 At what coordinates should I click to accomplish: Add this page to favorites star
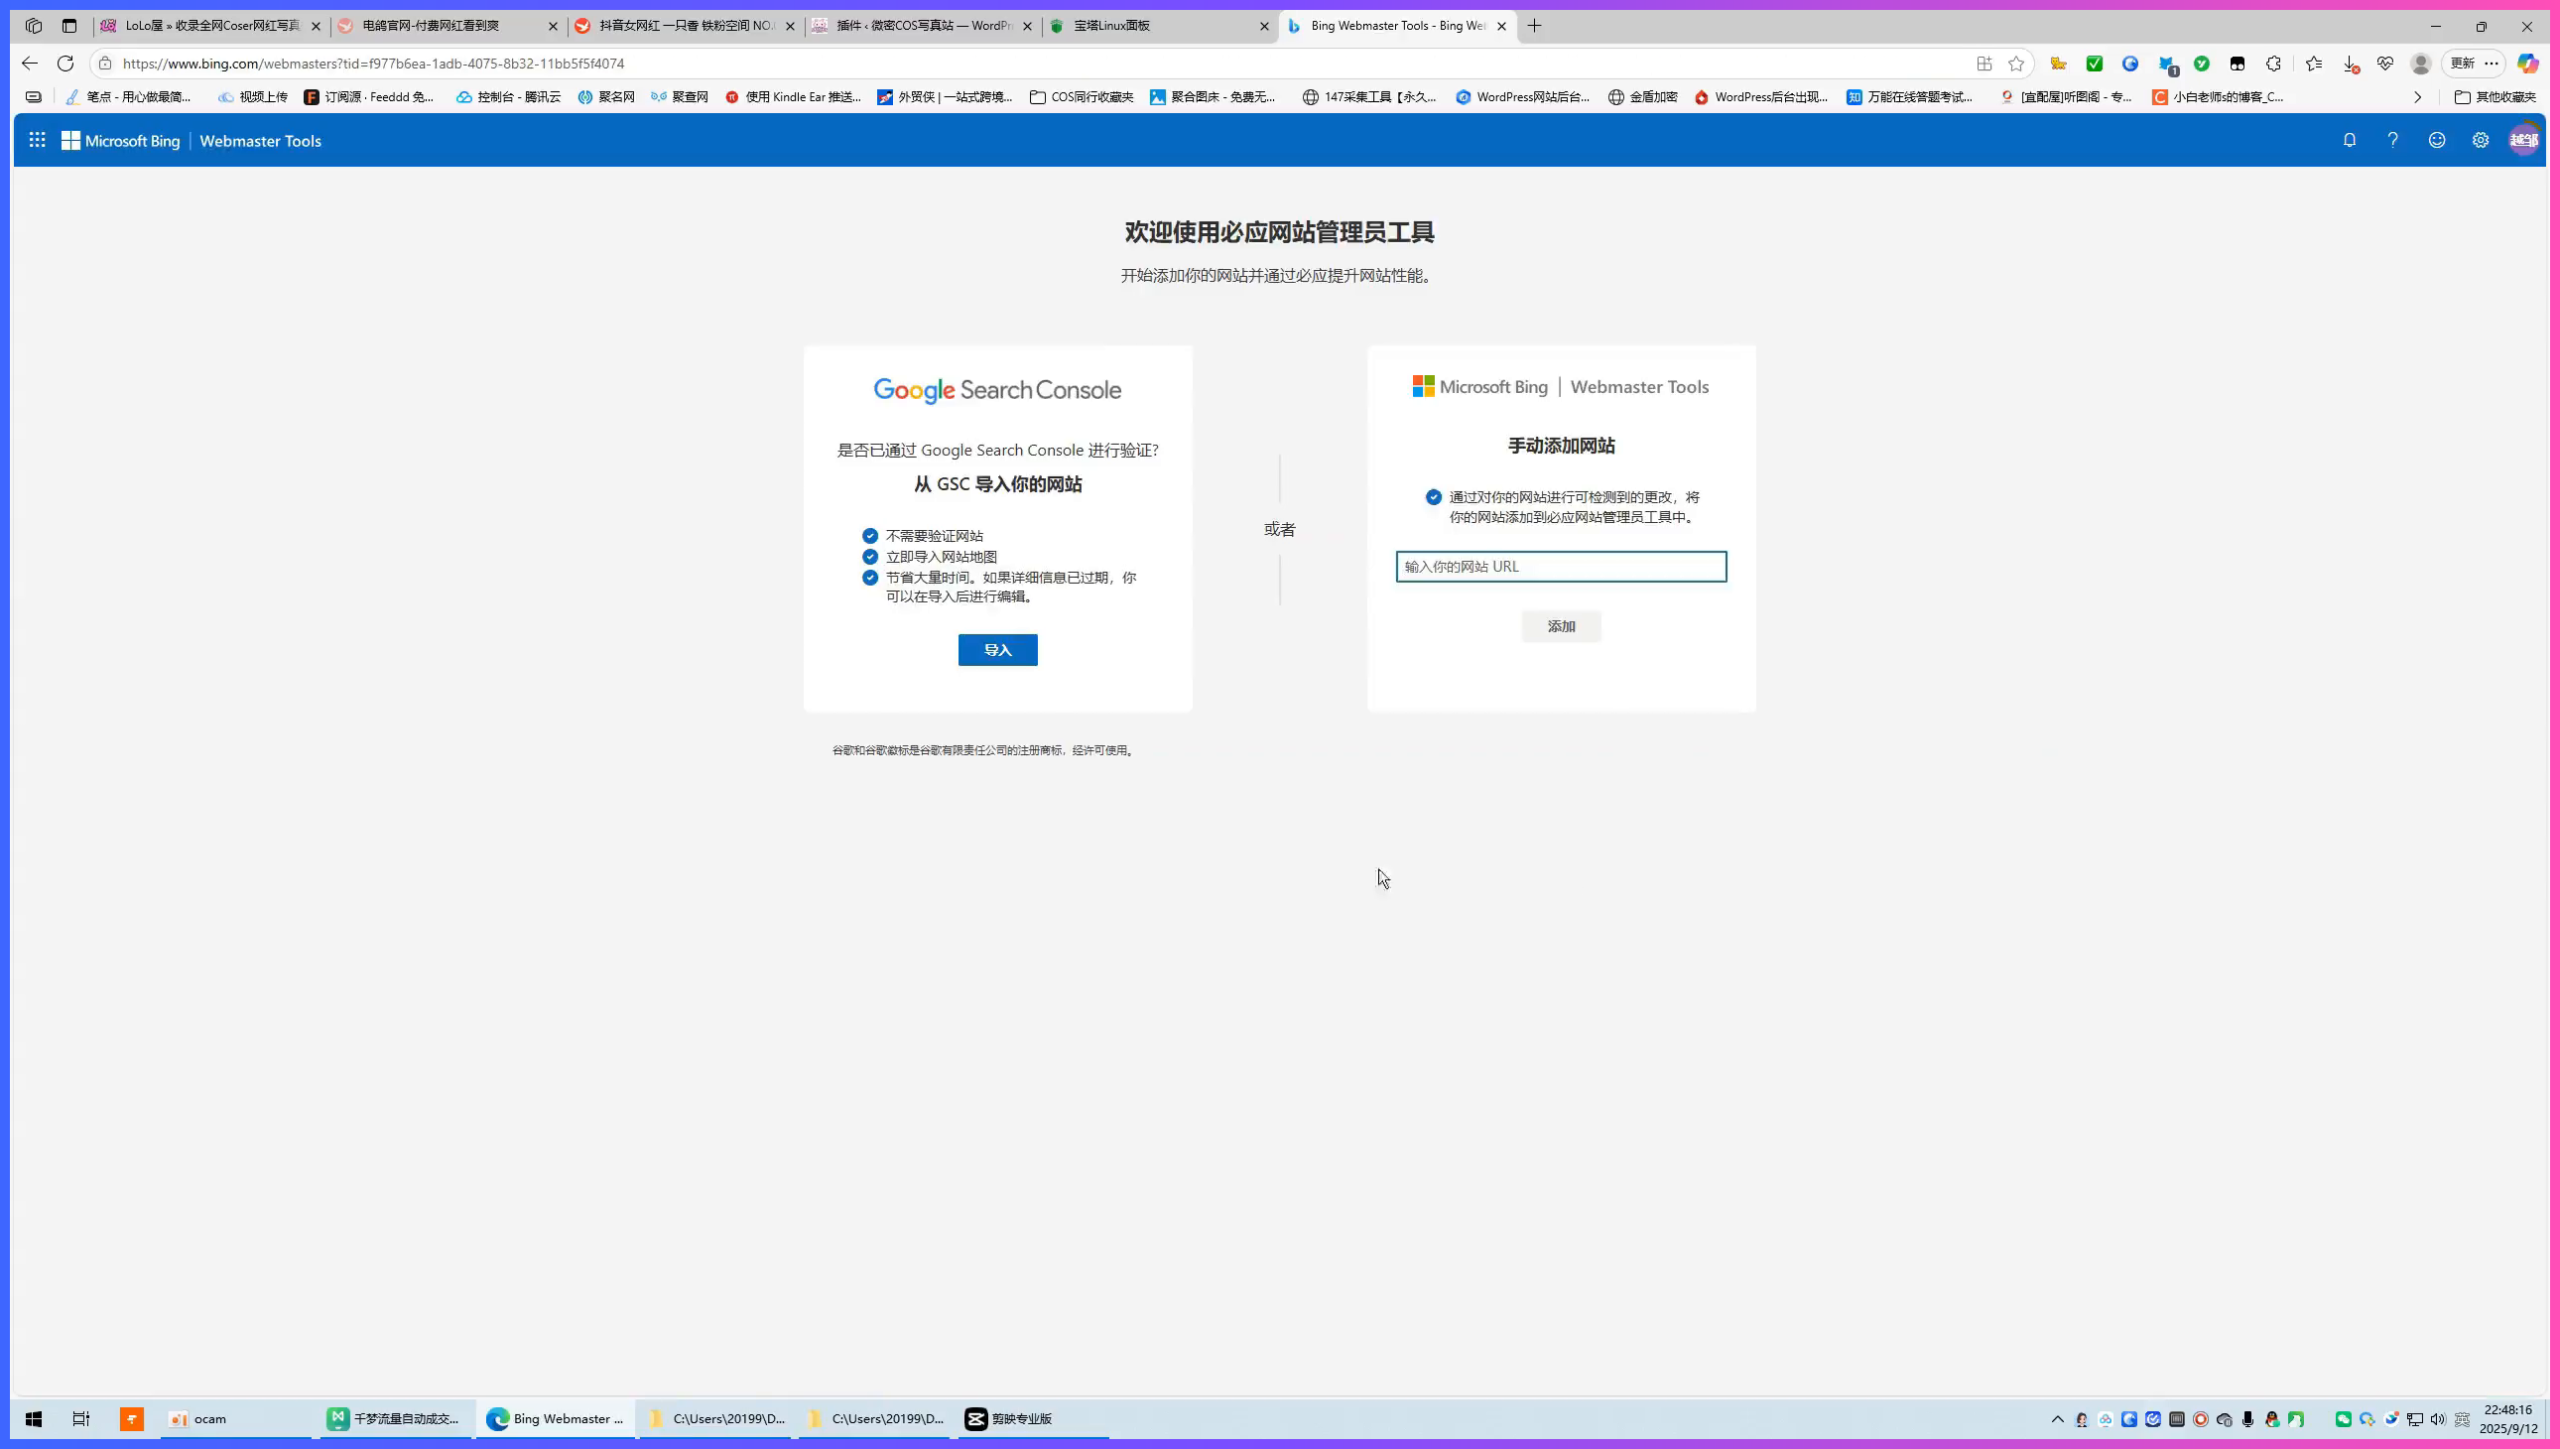2016,63
